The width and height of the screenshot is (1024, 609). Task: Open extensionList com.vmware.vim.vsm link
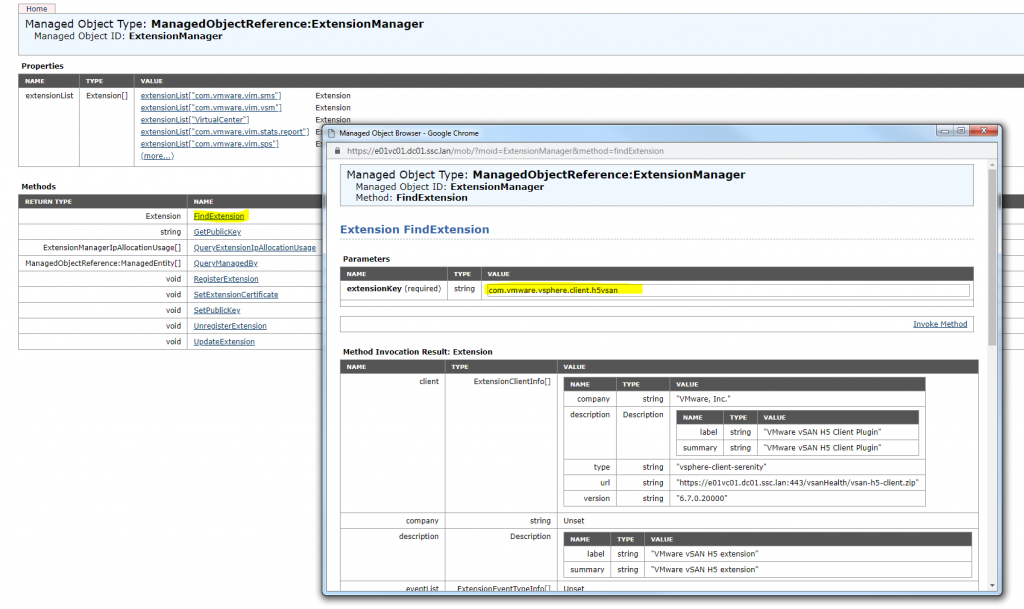click(x=211, y=108)
